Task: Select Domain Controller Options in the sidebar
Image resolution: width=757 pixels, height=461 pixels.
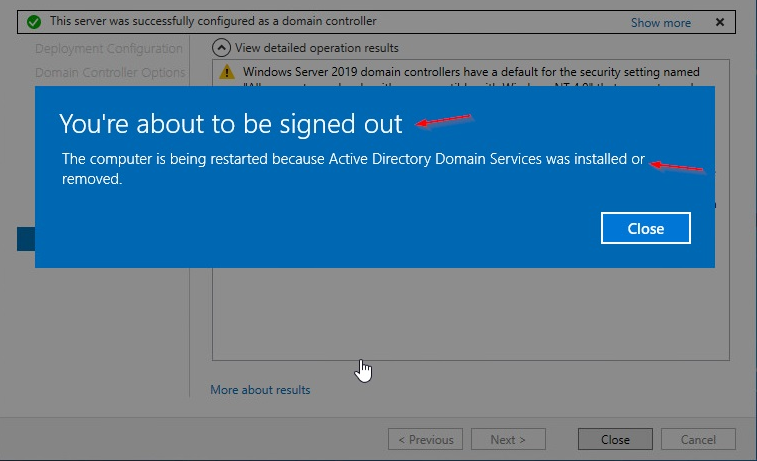Action: coord(110,72)
